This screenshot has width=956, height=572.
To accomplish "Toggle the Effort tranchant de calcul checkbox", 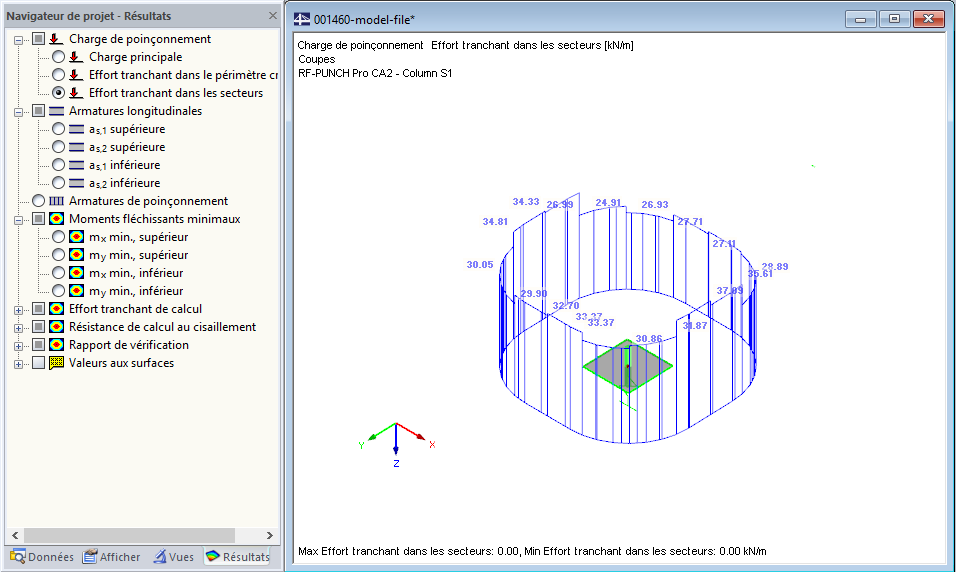I will coord(38,309).
